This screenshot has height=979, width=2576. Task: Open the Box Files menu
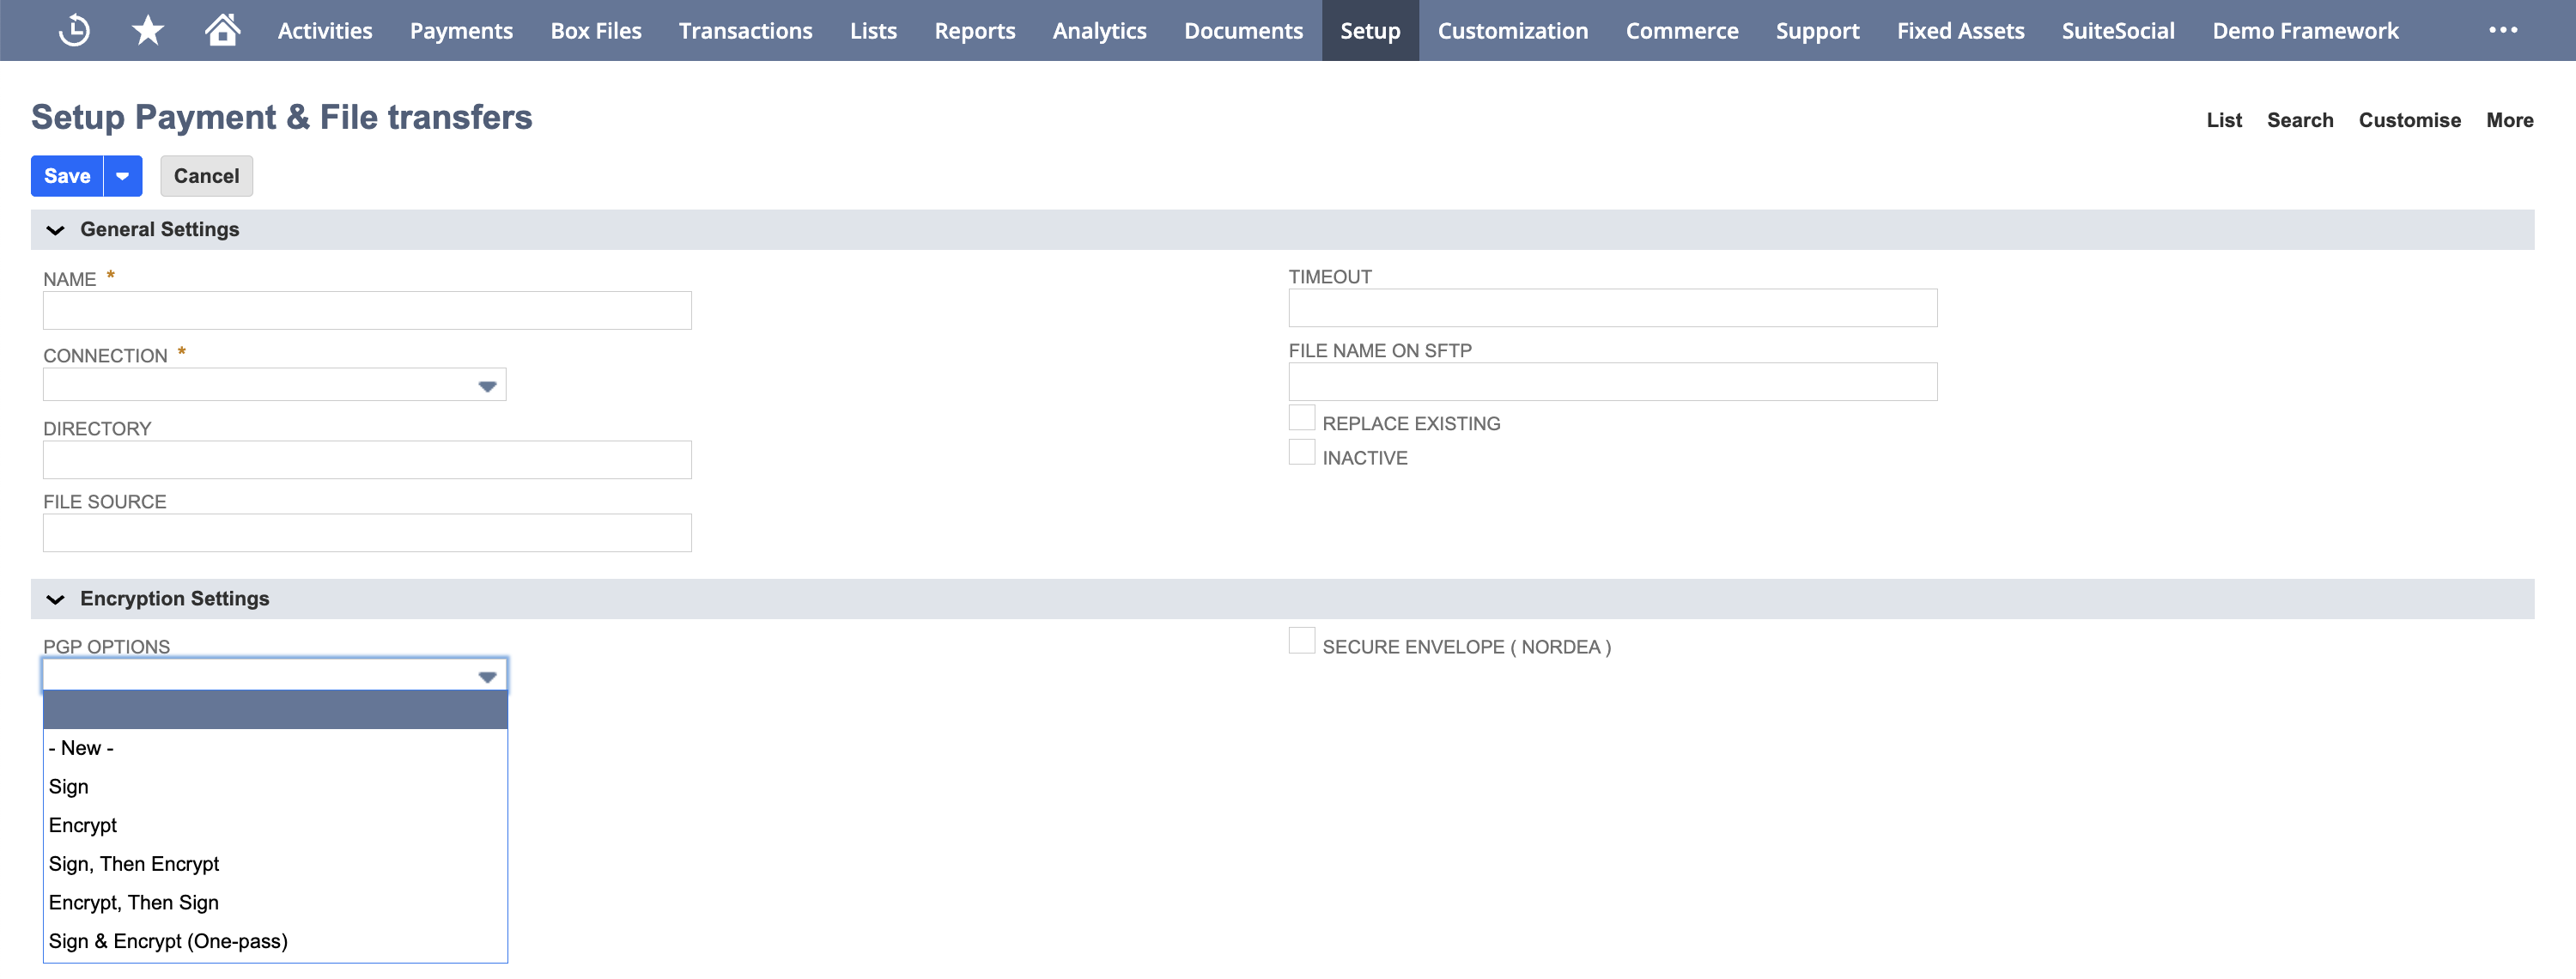[x=596, y=30]
